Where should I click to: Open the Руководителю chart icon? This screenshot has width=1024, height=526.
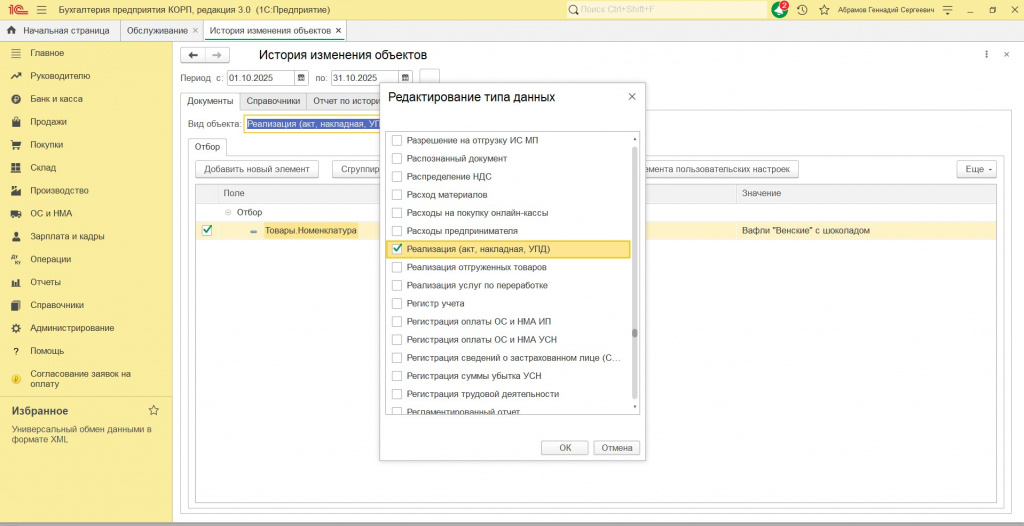pyautogui.click(x=16, y=76)
